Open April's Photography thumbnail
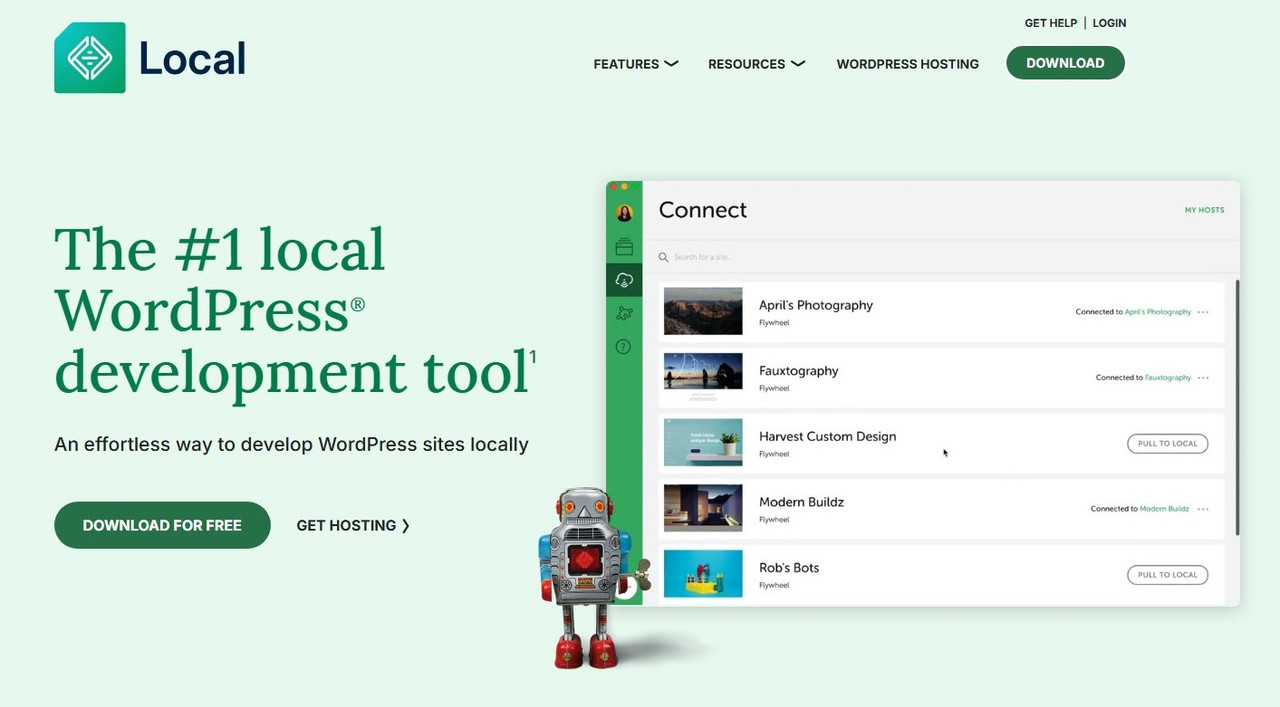Viewport: 1280px width, 707px height. [703, 311]
